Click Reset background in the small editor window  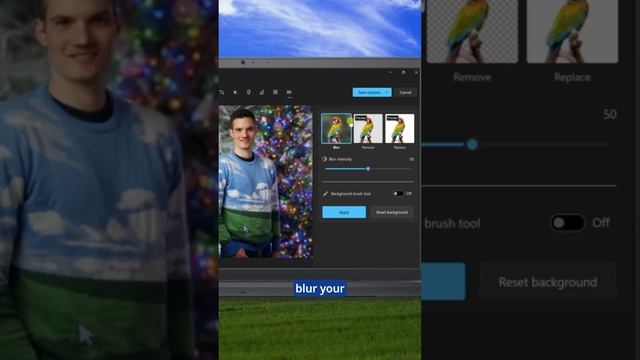click(x=392, y=212)
